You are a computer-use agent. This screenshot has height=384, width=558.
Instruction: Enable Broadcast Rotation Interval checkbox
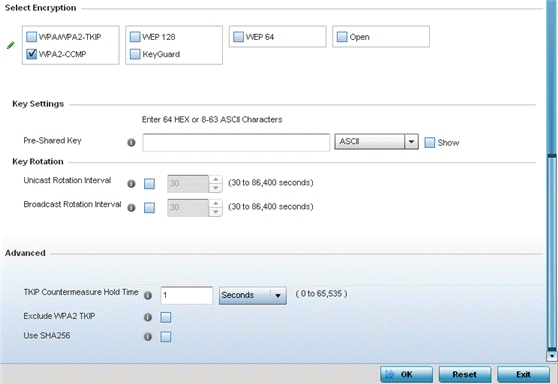tap(149, 208)
